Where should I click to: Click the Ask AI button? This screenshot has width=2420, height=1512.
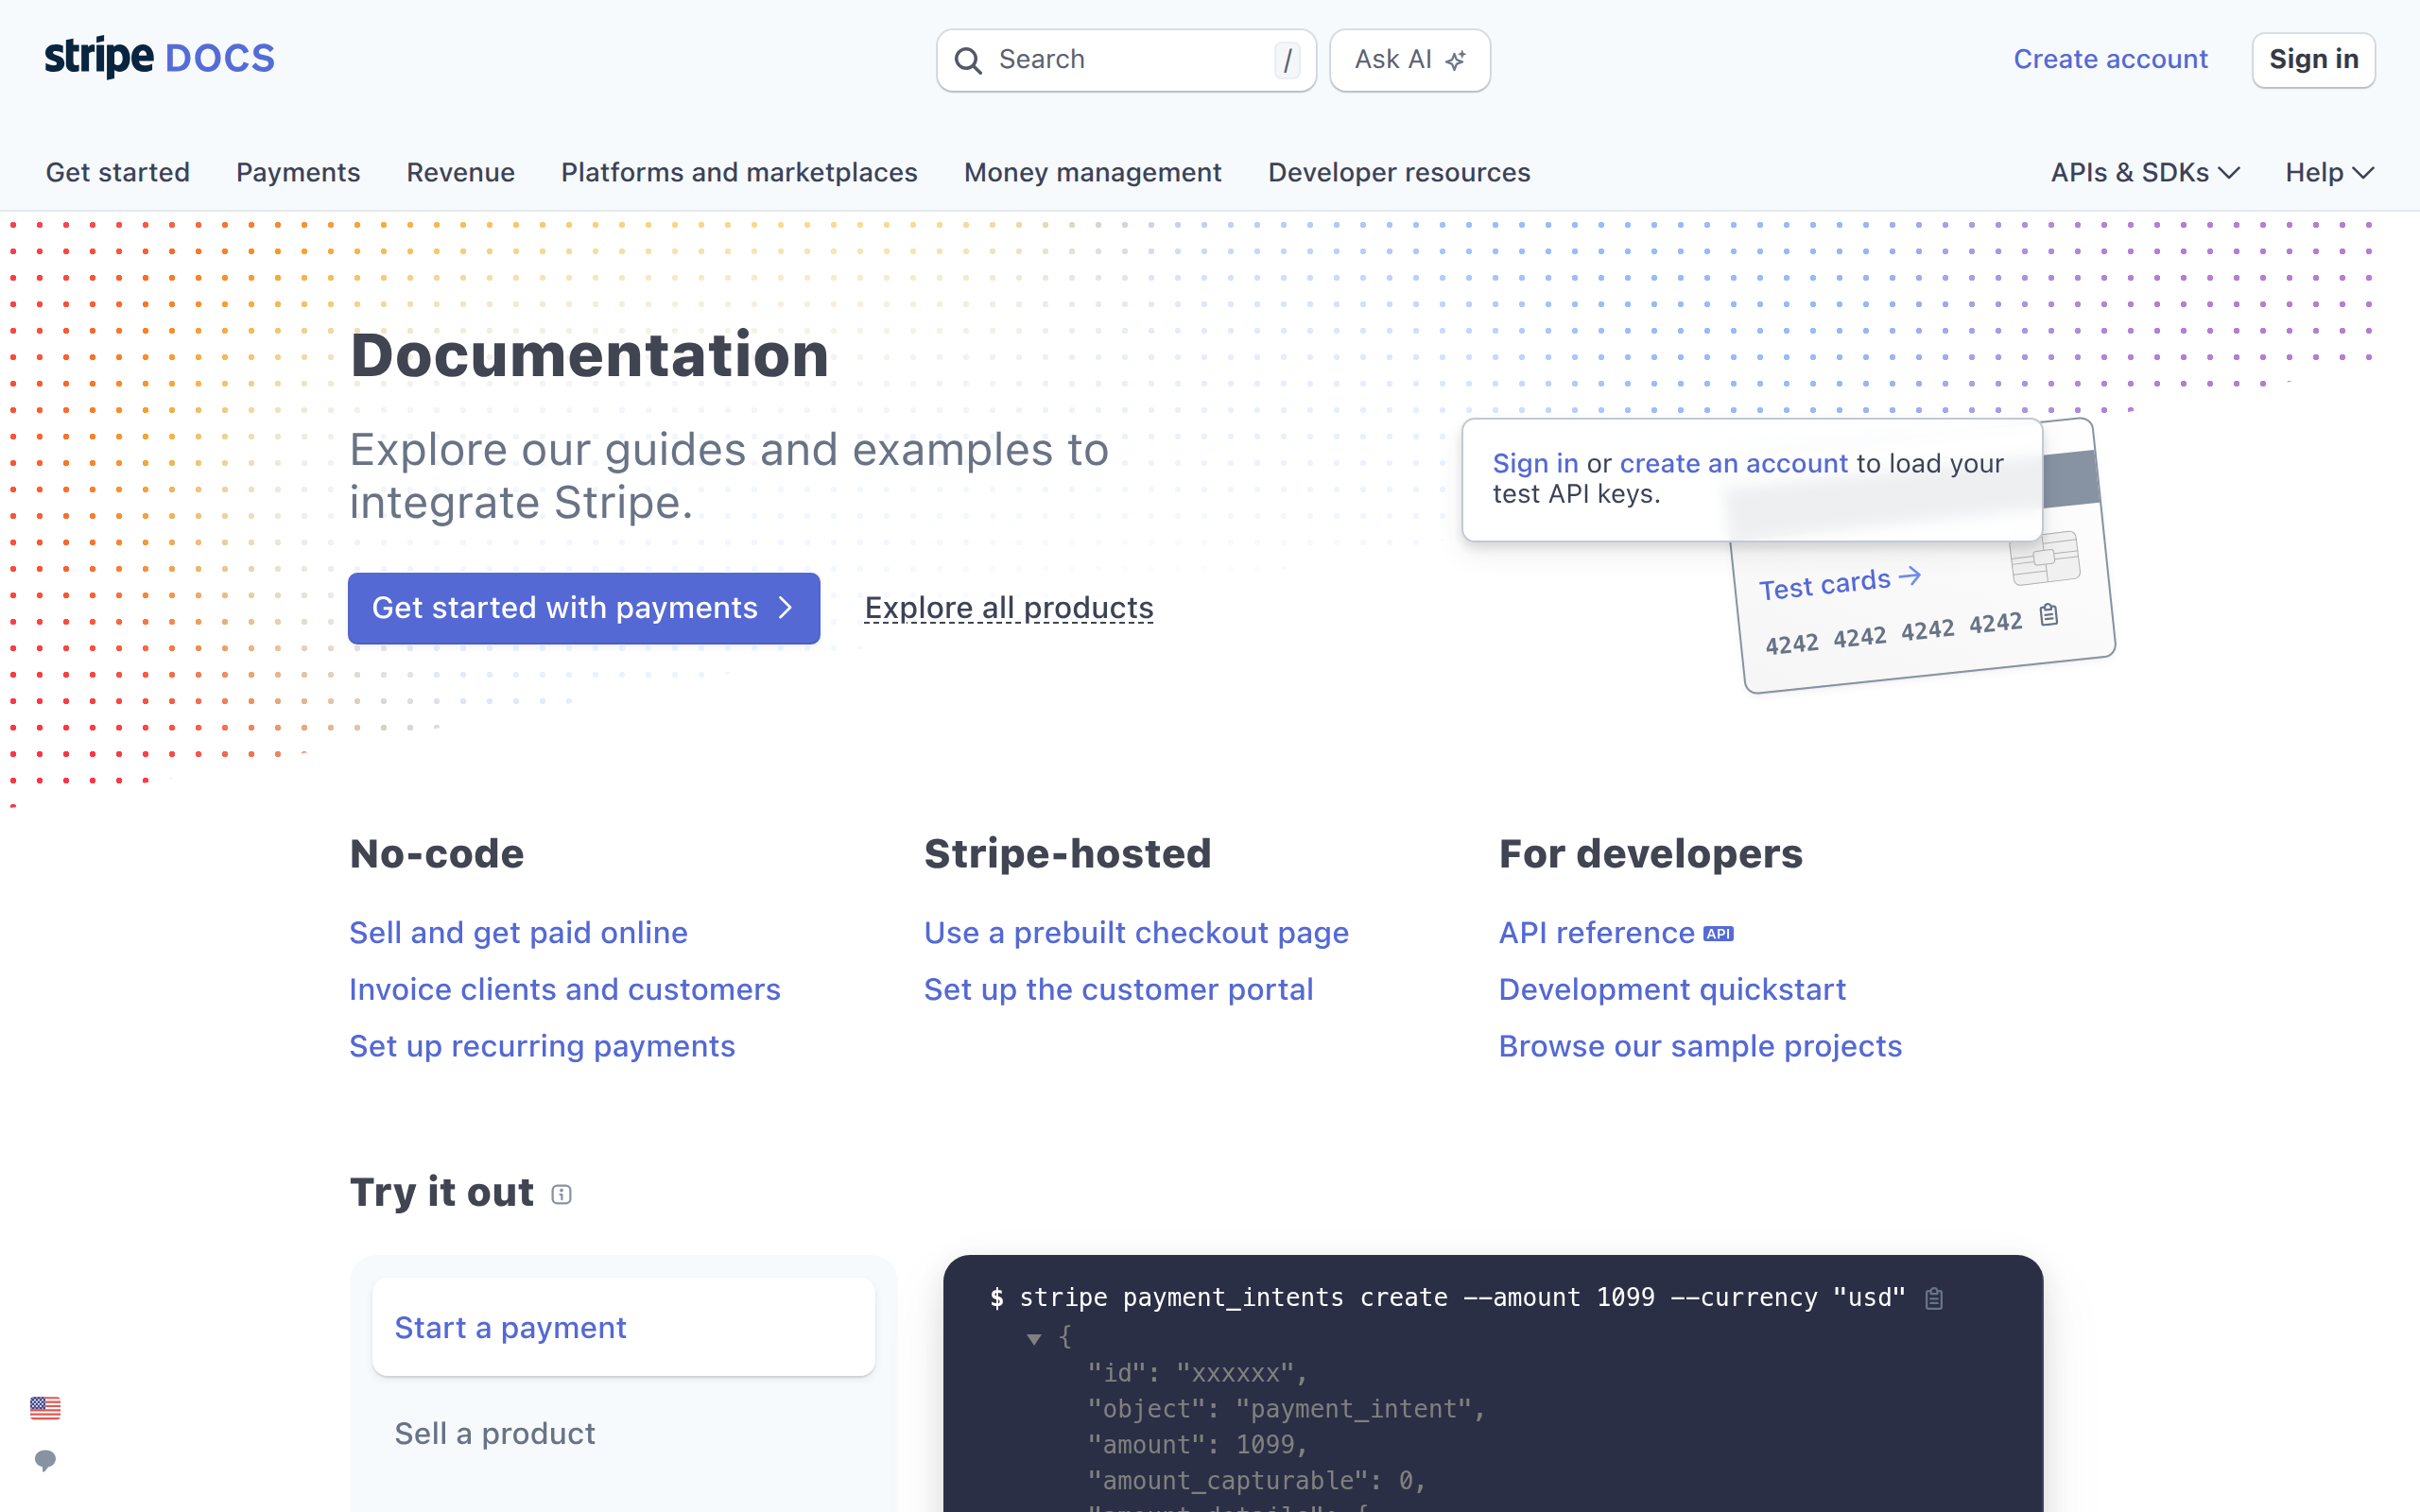(x=1410, y=60)
